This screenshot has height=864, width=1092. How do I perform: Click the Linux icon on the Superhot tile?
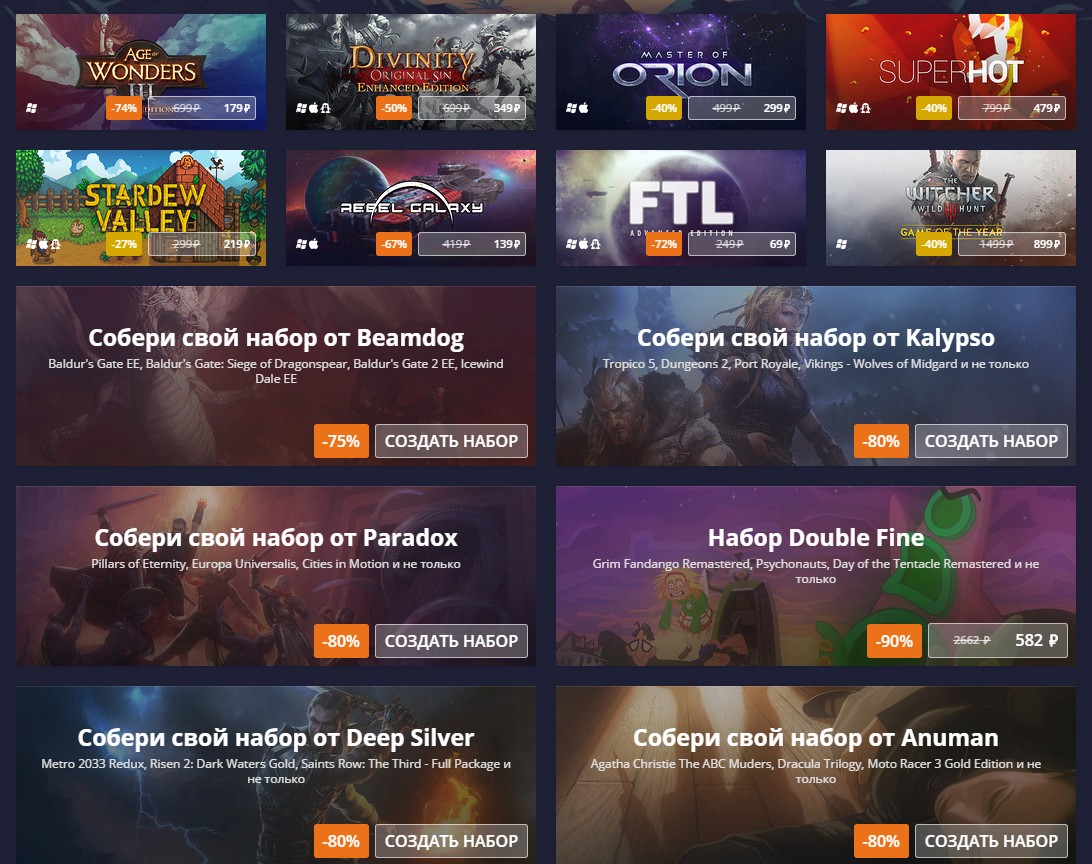[x=865, y=108]
